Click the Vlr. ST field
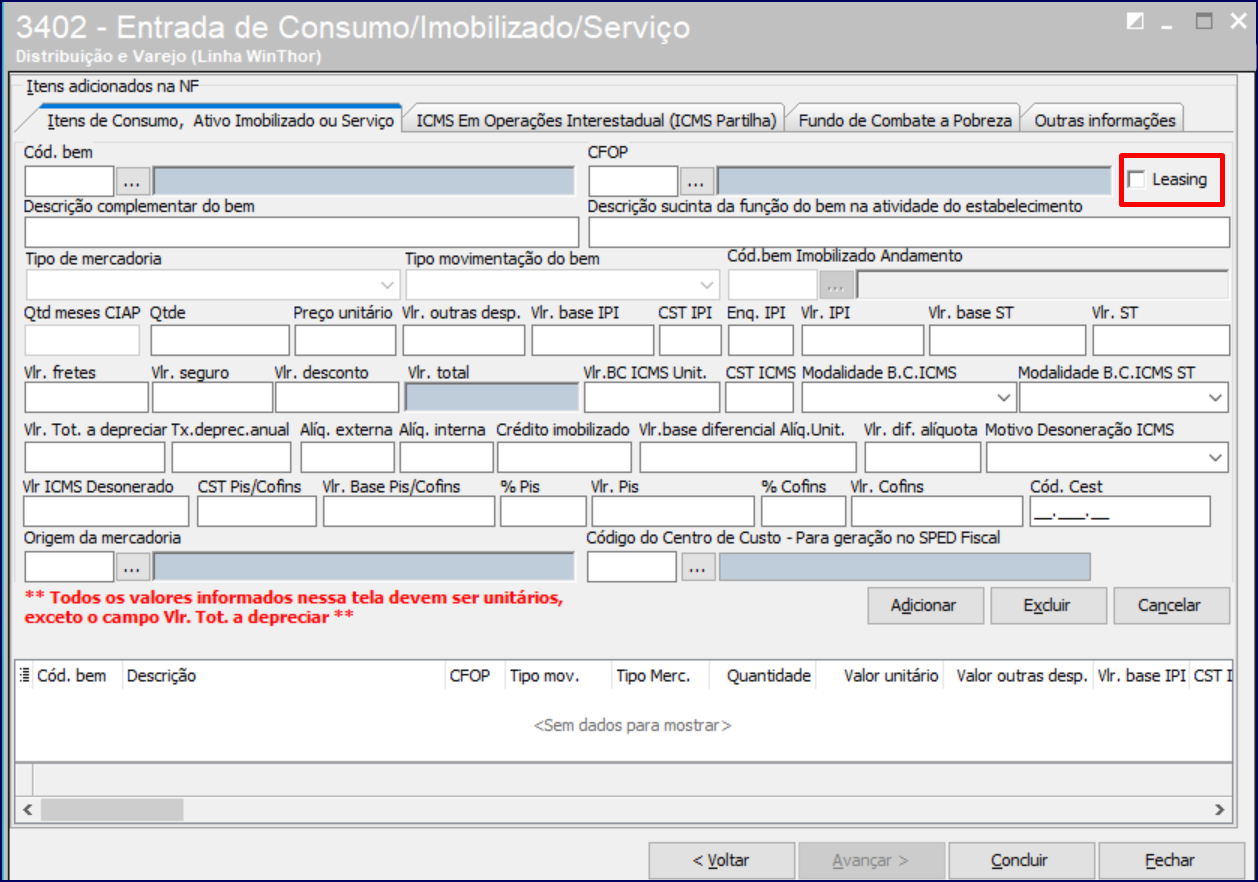 point(1161,340)
